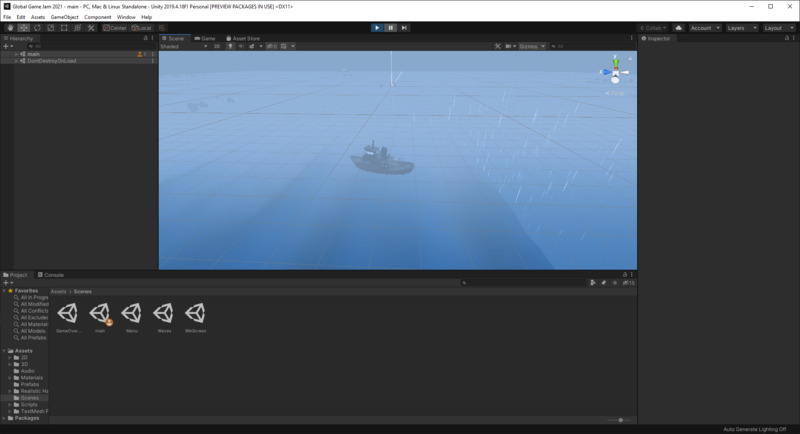Viewport: 800px width, 434px height.
Task: Switch to the Game tab
Action: [206, 38]
